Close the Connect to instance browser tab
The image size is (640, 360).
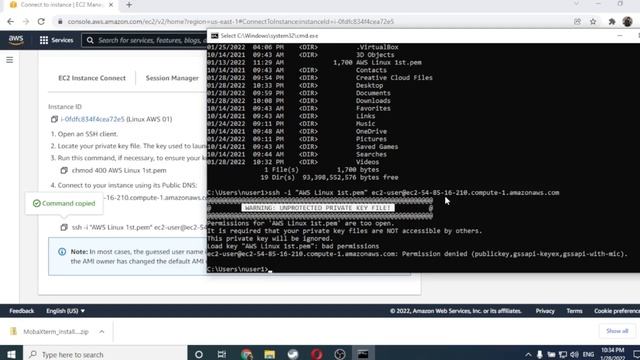pyautogui.click(x=111, y=5)
